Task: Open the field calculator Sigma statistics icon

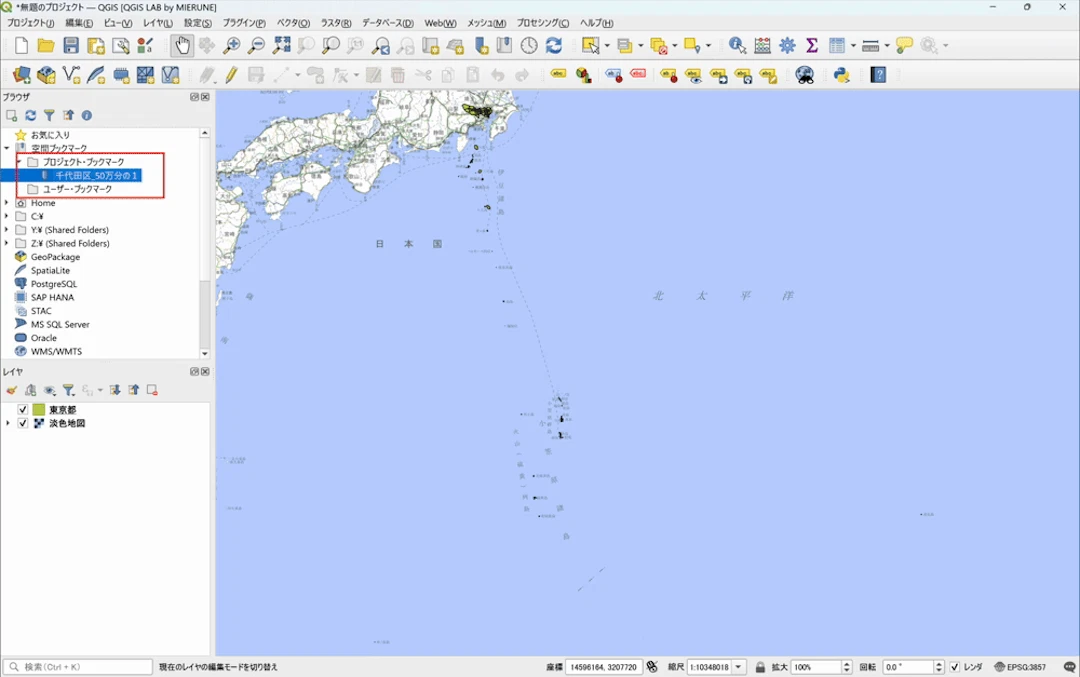Action: click(812, 45)
